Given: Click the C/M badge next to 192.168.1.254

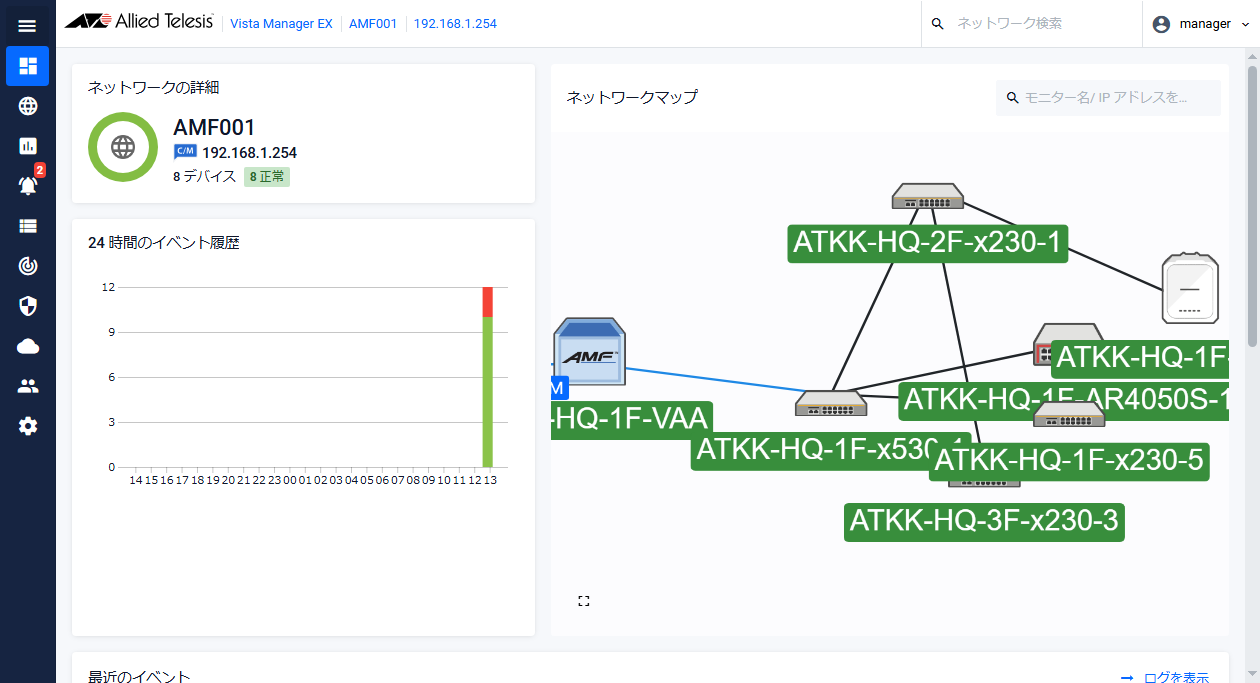Looking at the screenshot, I should pos(185,152).
